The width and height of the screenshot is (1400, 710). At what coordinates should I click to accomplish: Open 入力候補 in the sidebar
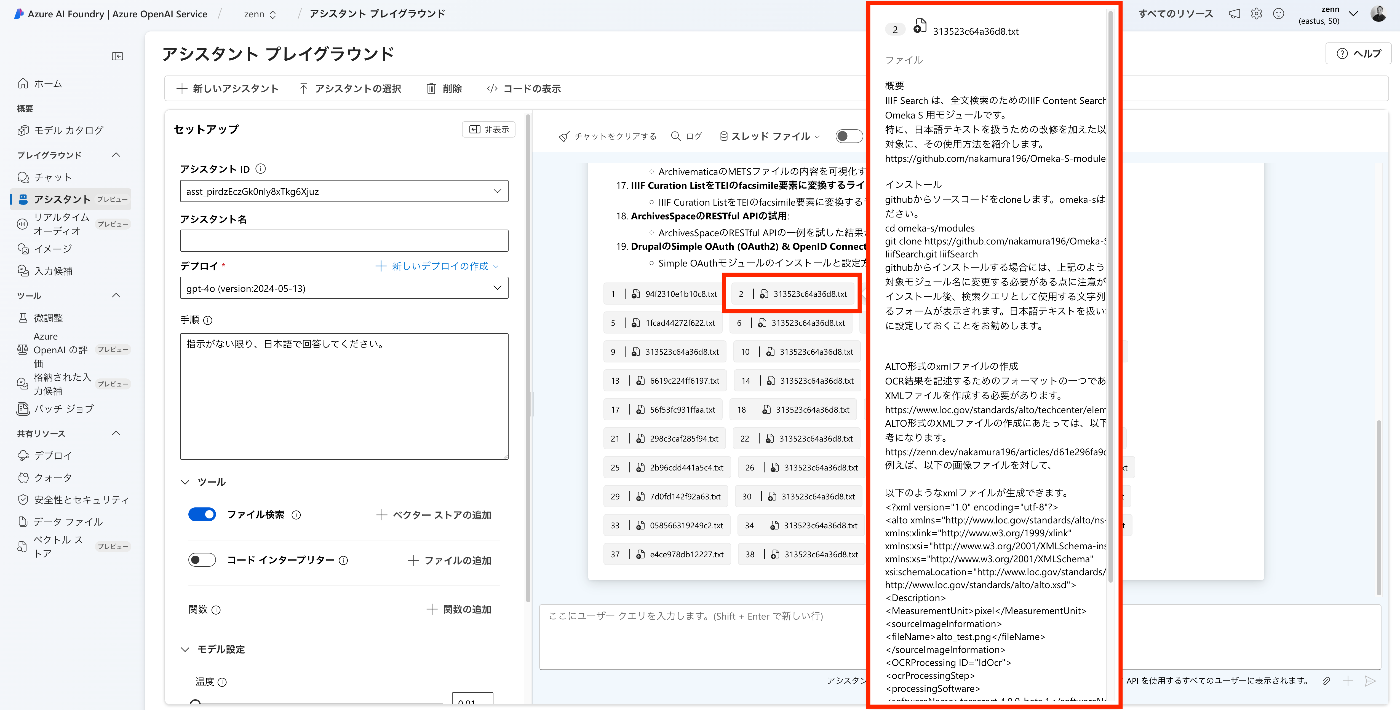pos(46,270)
